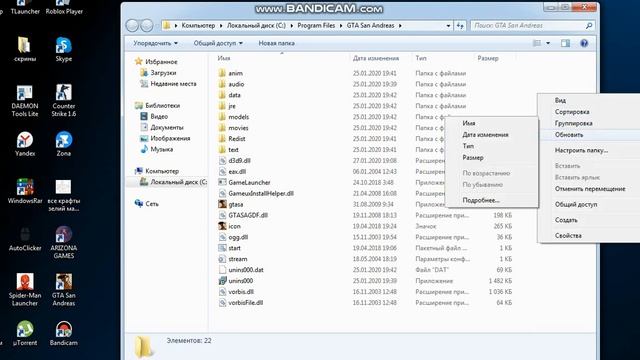640x360 pixels.
Task: Open the Skype desktop shortcut
Action: 64,49
